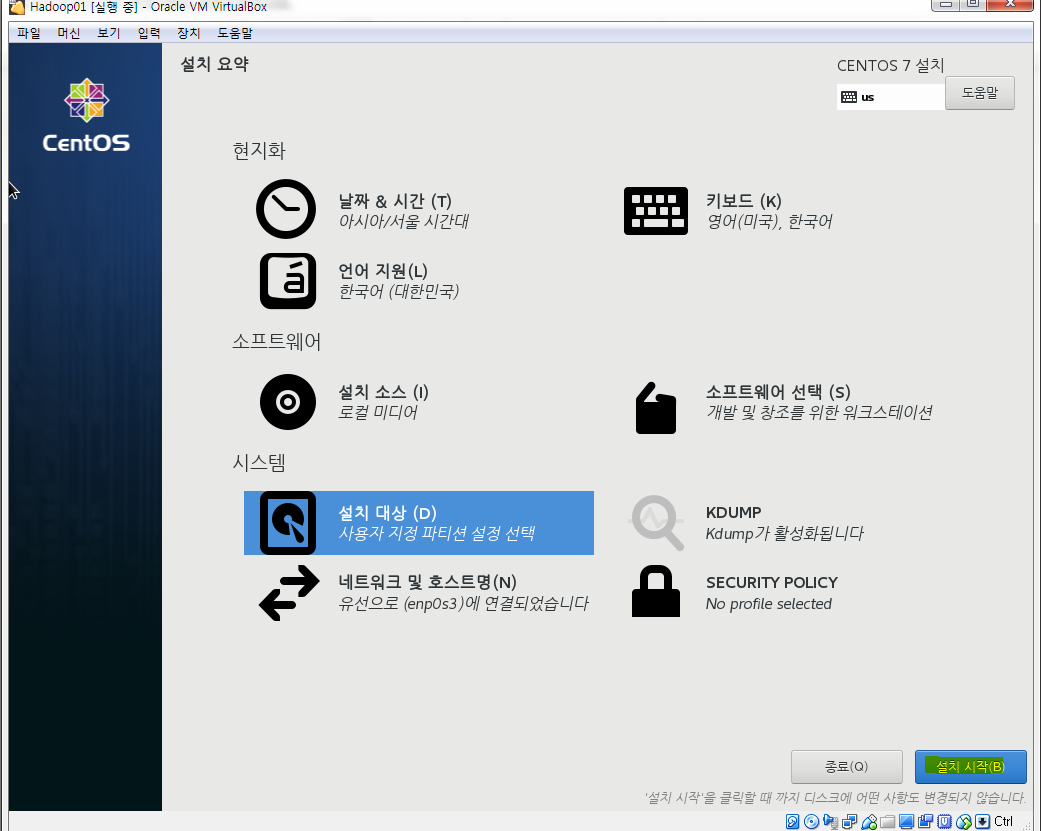The image size is (1041, 831).
Task: Select the 키보드 (K) label
Action: coord(744,201)
